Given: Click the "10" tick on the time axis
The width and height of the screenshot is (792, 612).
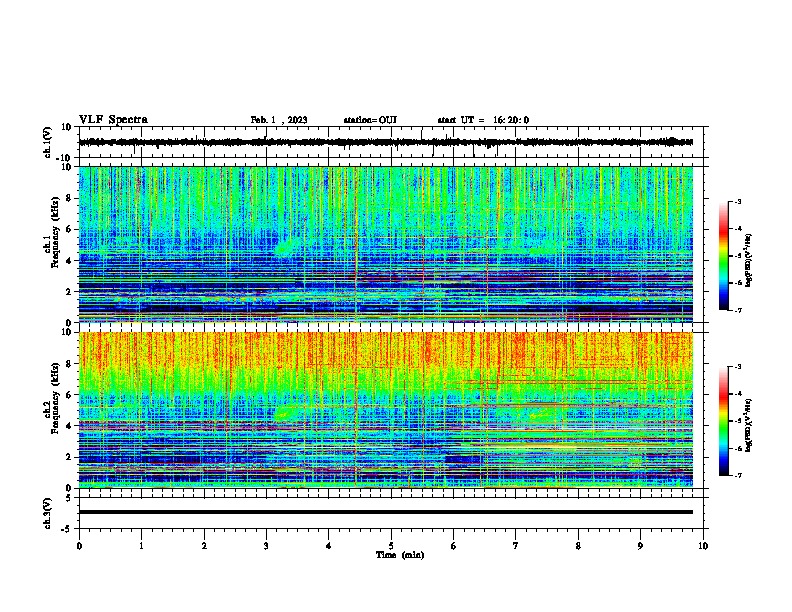Looking at the screenshot, I should click(x=703, y=546).
